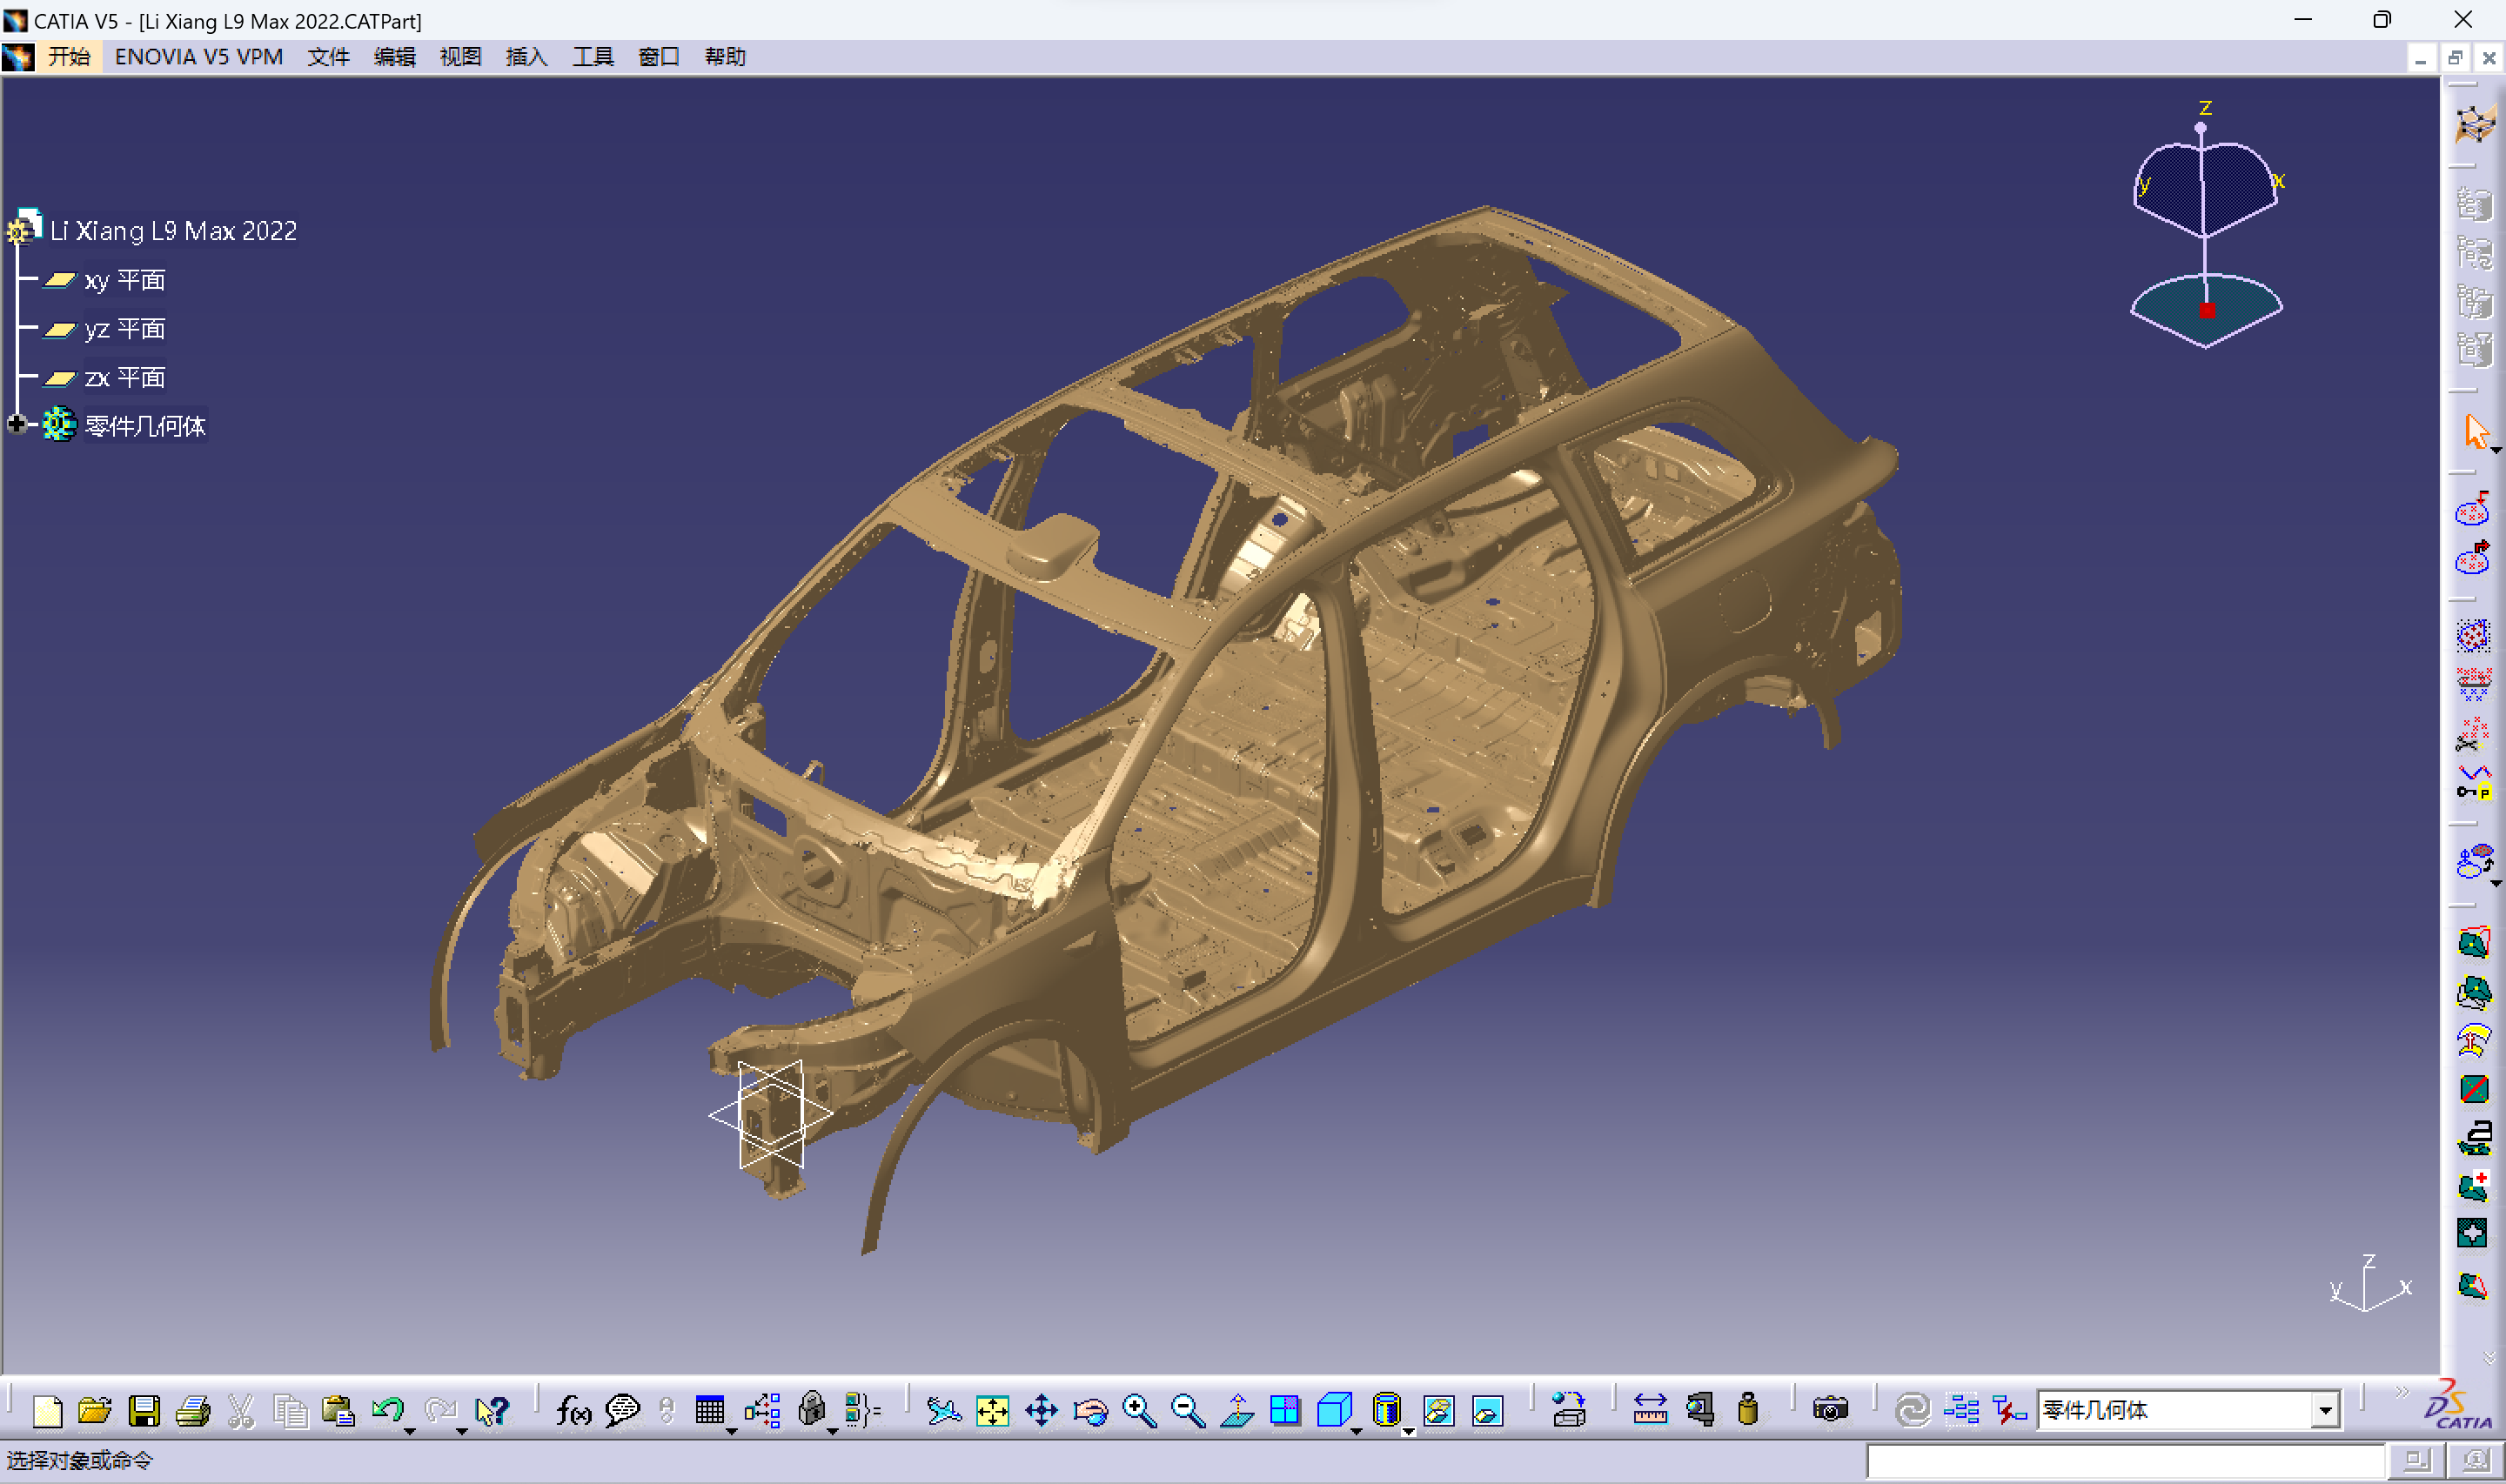The image size is (2506, 1484).
Task: Activate Fly mode airplane icon
Action: (943, 1411)
